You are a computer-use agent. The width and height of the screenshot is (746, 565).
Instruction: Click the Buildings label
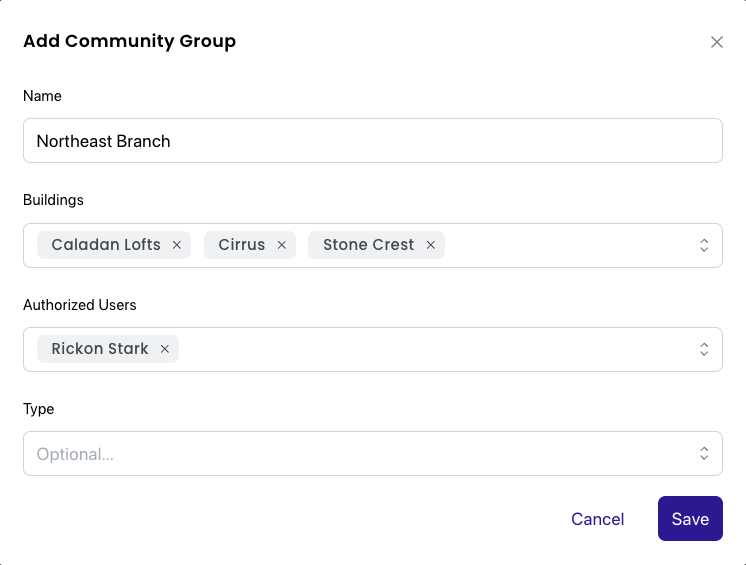[x=53, y=200]
